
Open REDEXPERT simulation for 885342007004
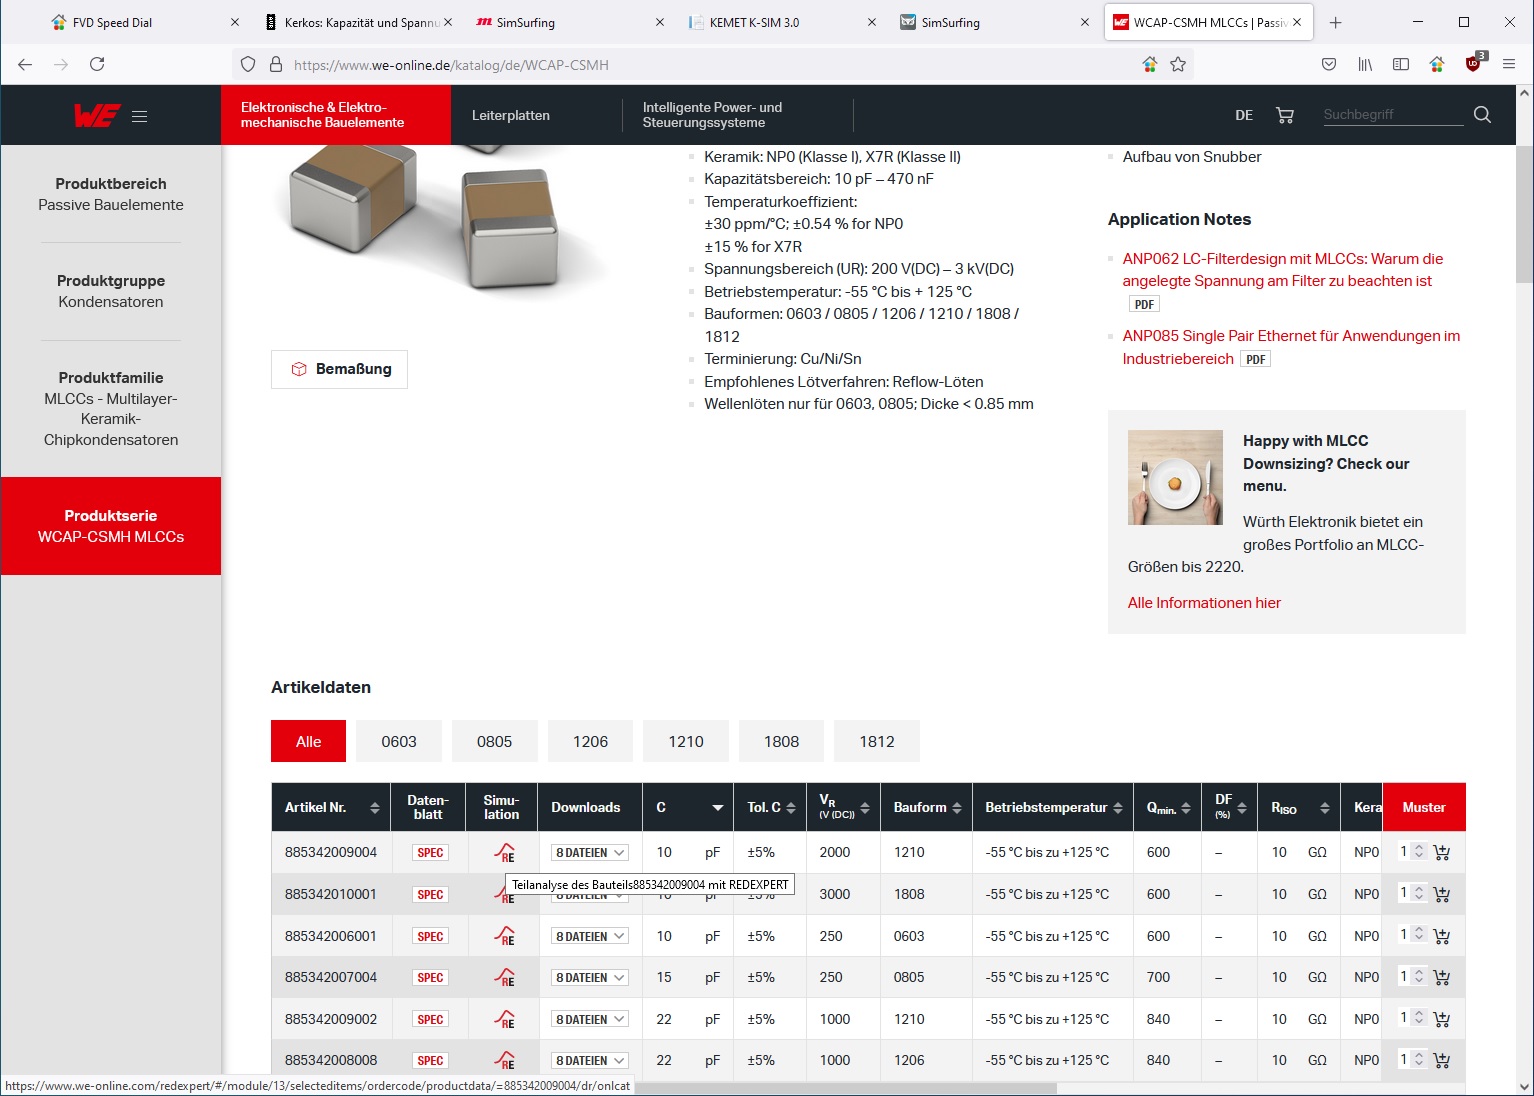point(504,978)
